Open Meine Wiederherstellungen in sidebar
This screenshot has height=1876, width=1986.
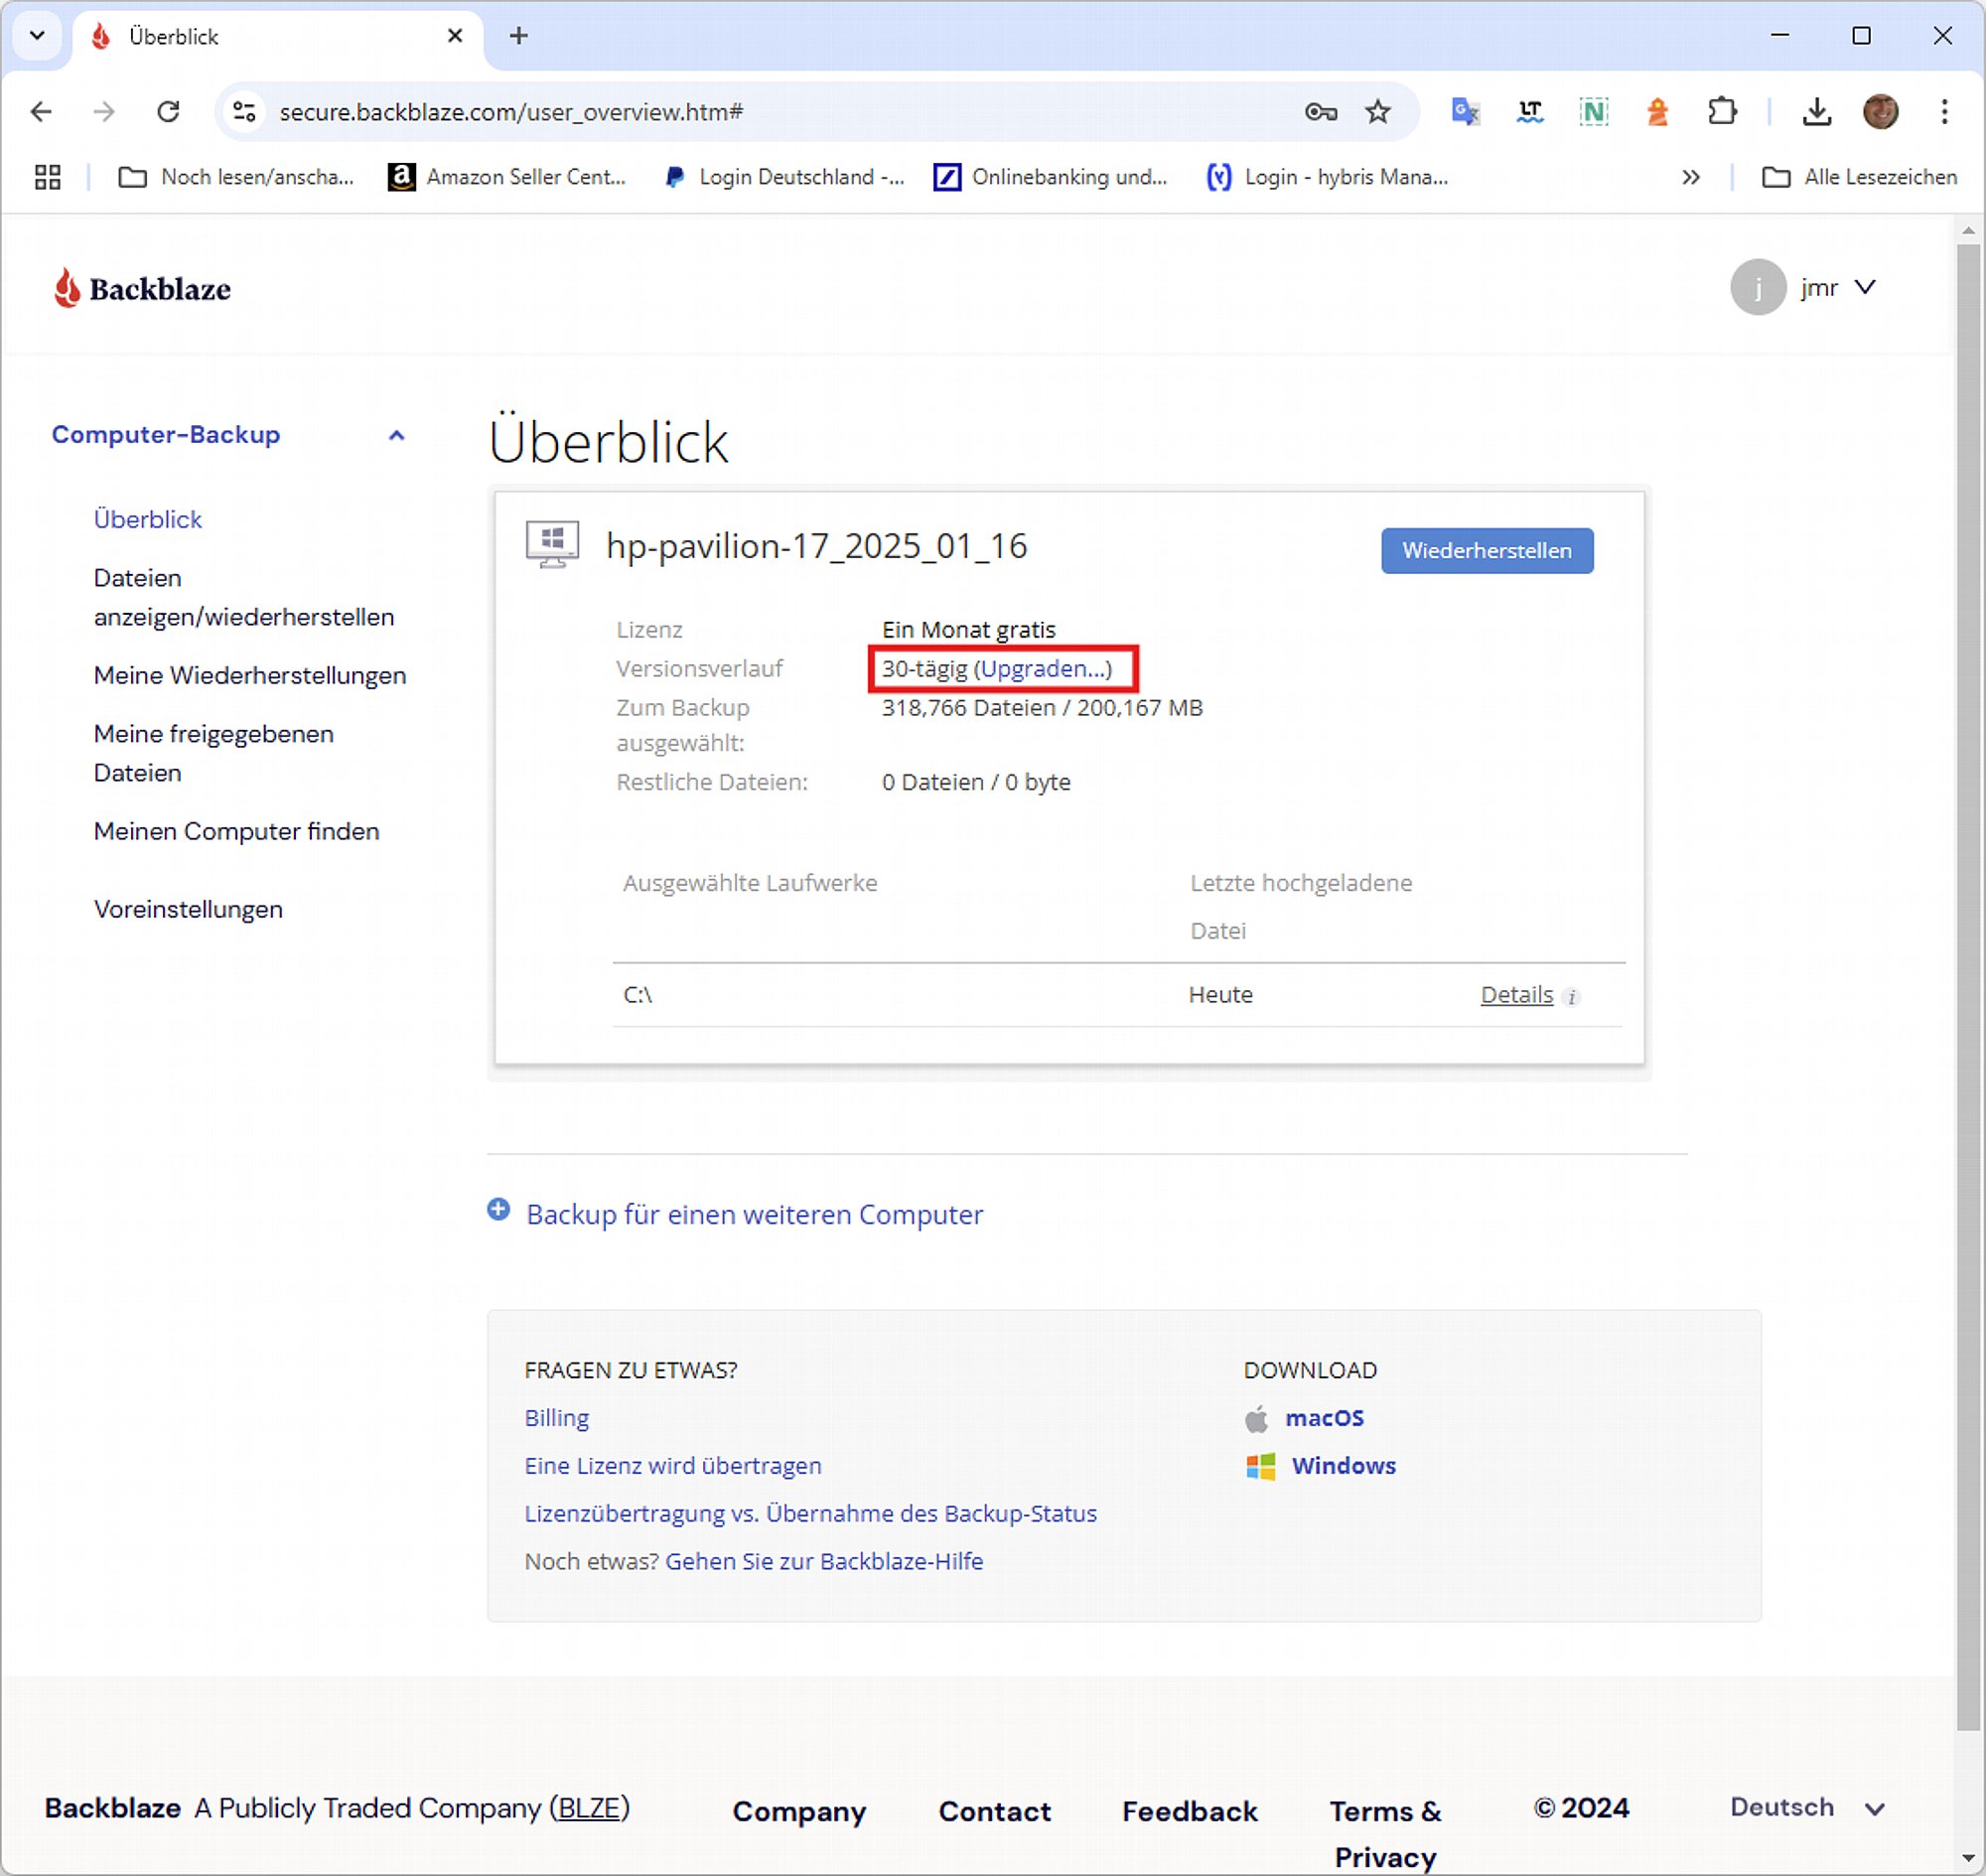(x=250, y=675)
